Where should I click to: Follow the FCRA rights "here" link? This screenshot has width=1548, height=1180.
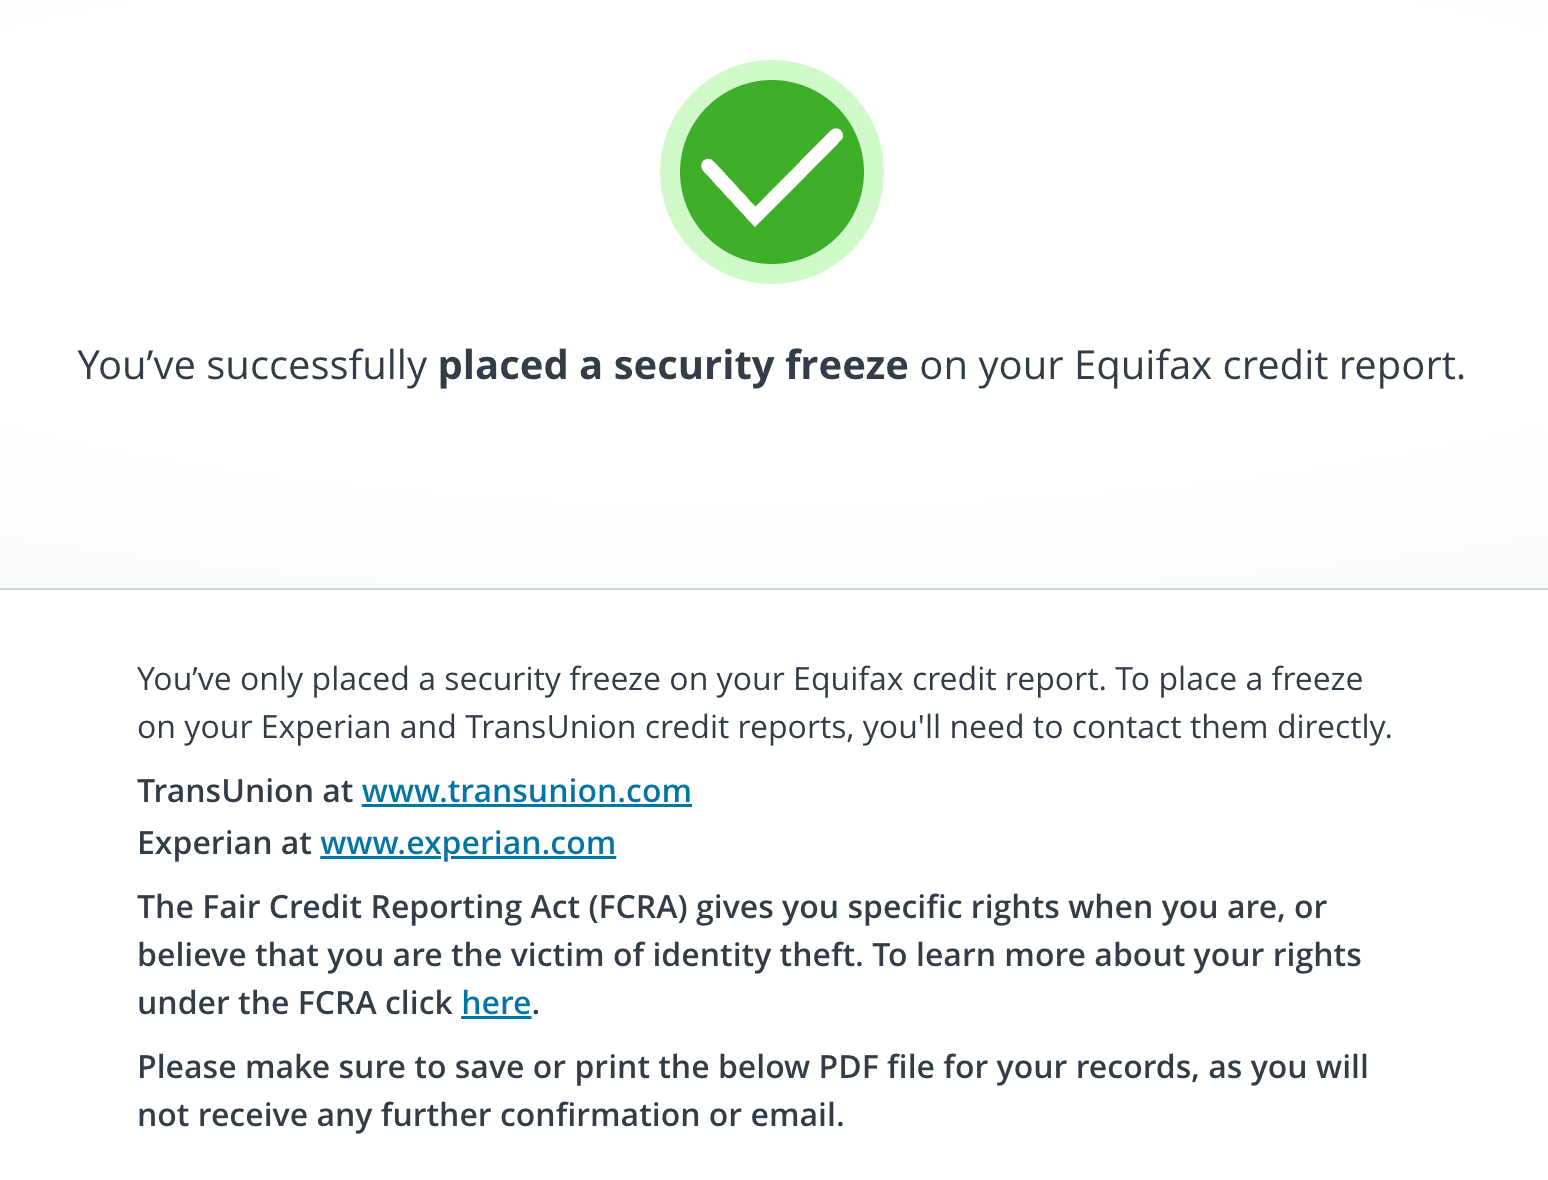(x=495, y=1003)
